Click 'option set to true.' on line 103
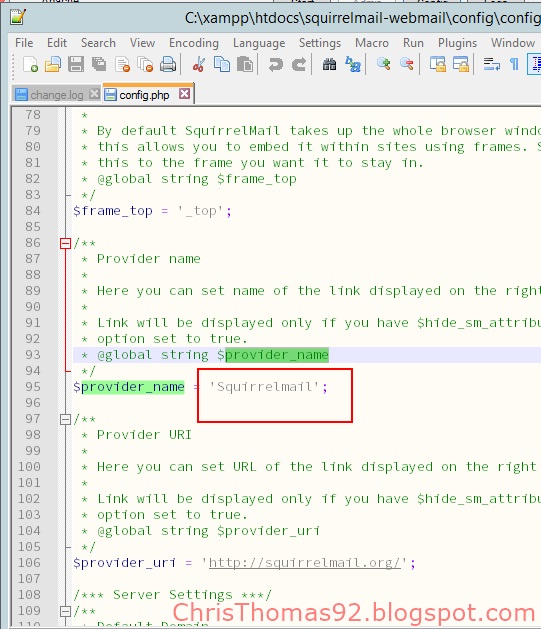 pyautogui.click(x=172, y=515)
